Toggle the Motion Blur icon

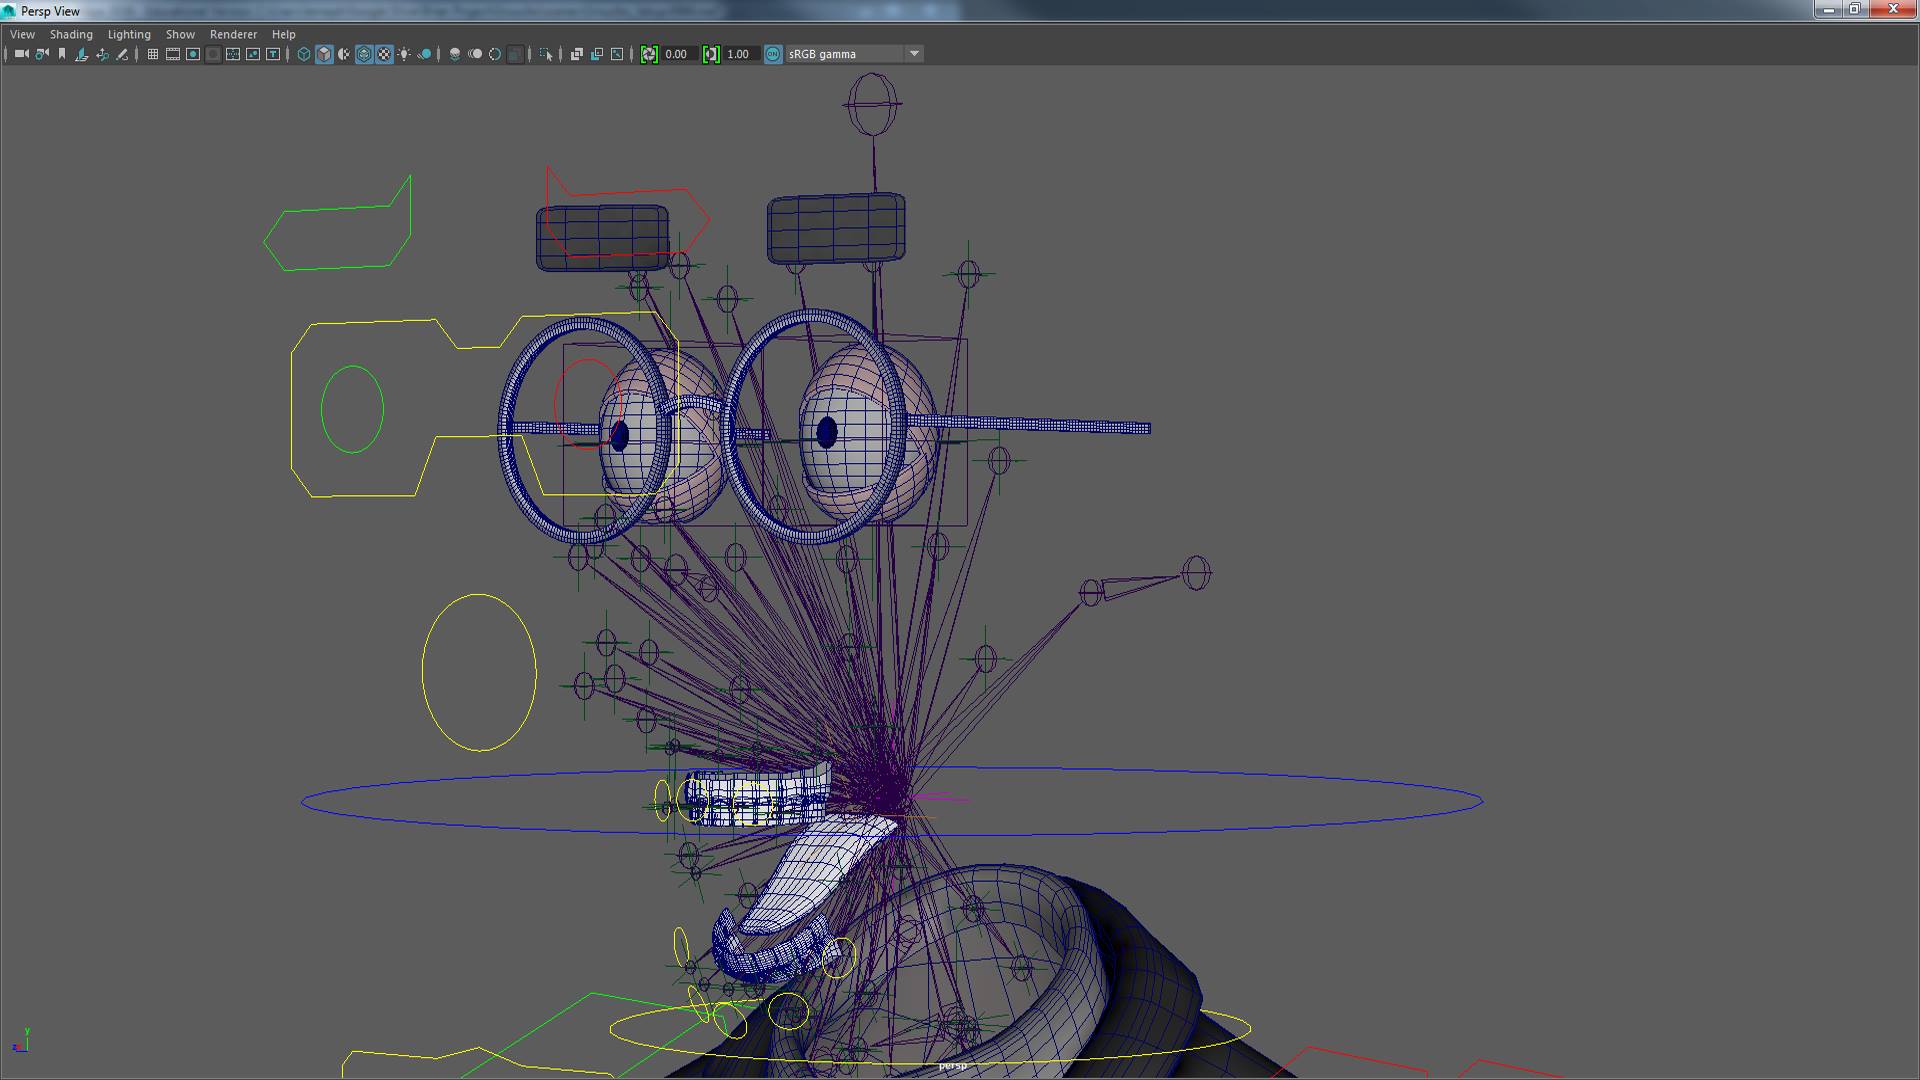click(x=475, y=54)
